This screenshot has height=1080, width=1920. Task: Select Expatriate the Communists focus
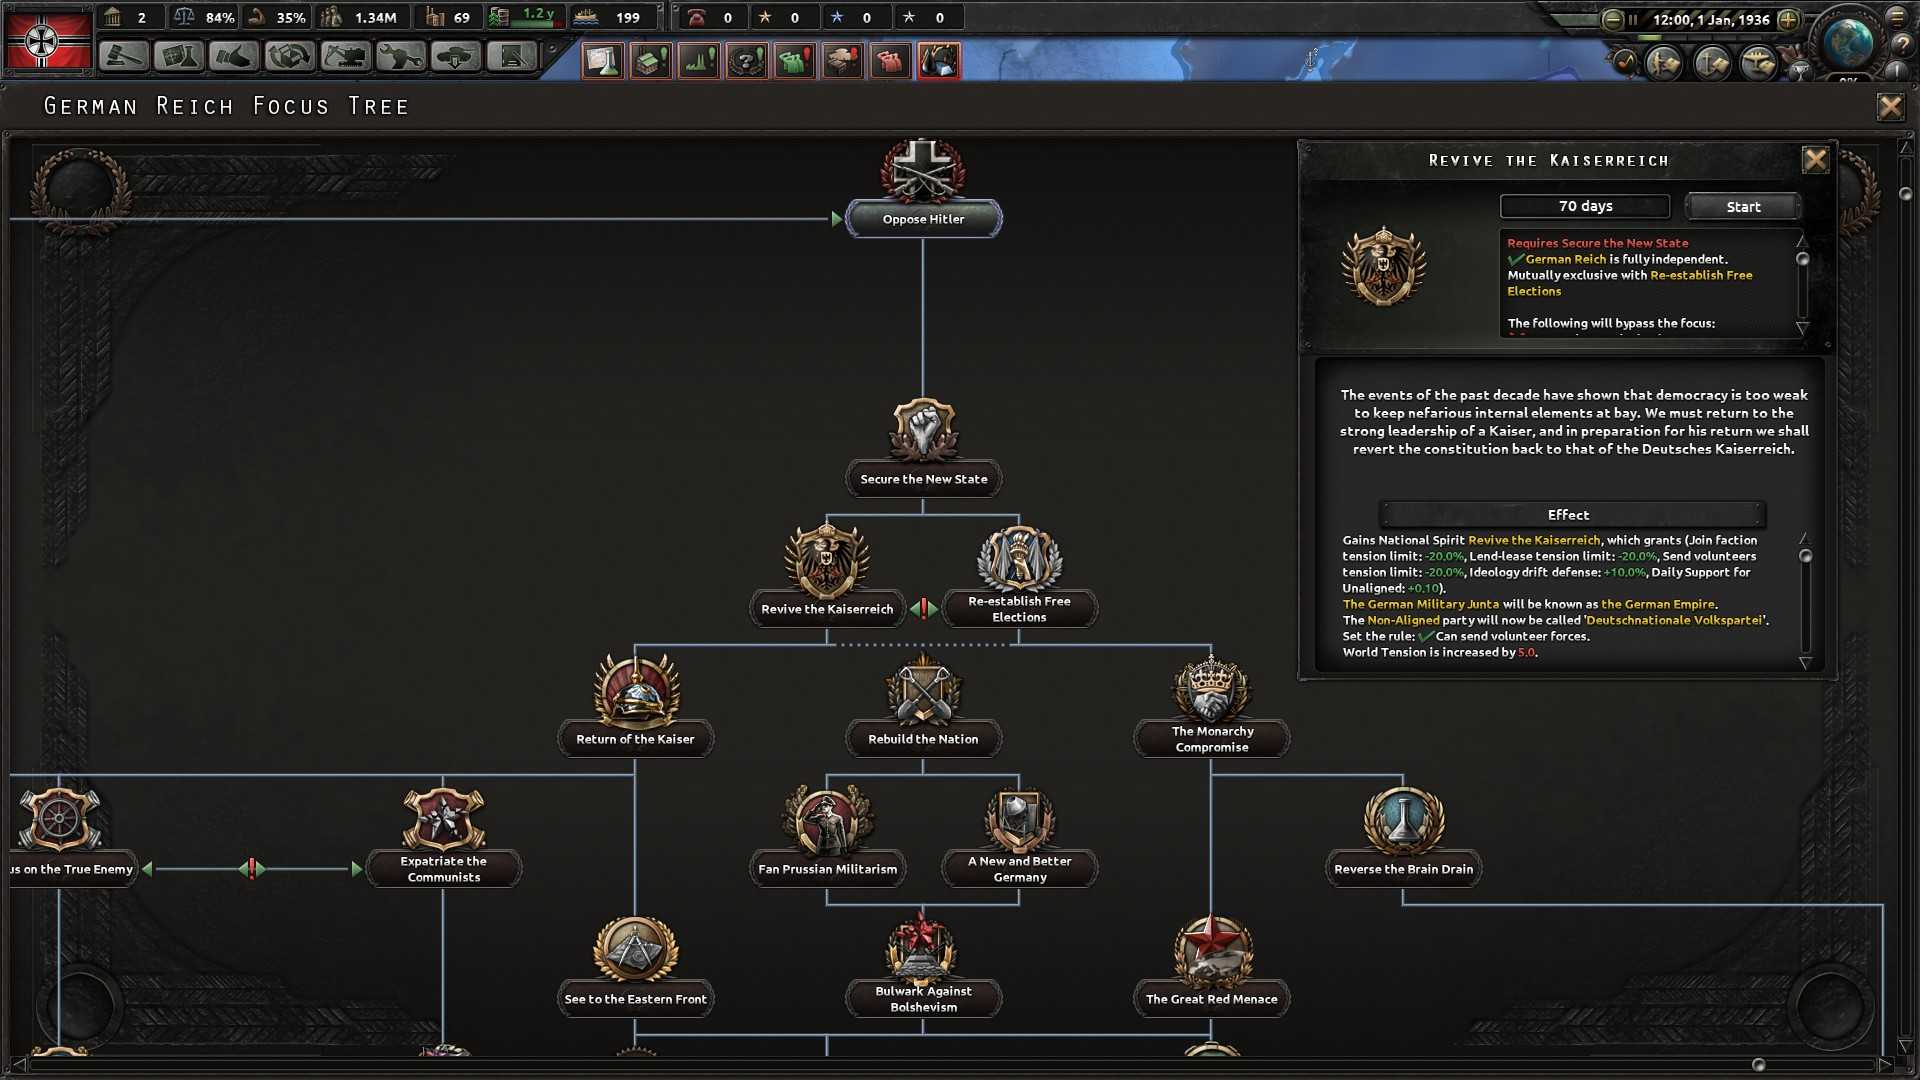pyautogui.click(x=443, y=869)
